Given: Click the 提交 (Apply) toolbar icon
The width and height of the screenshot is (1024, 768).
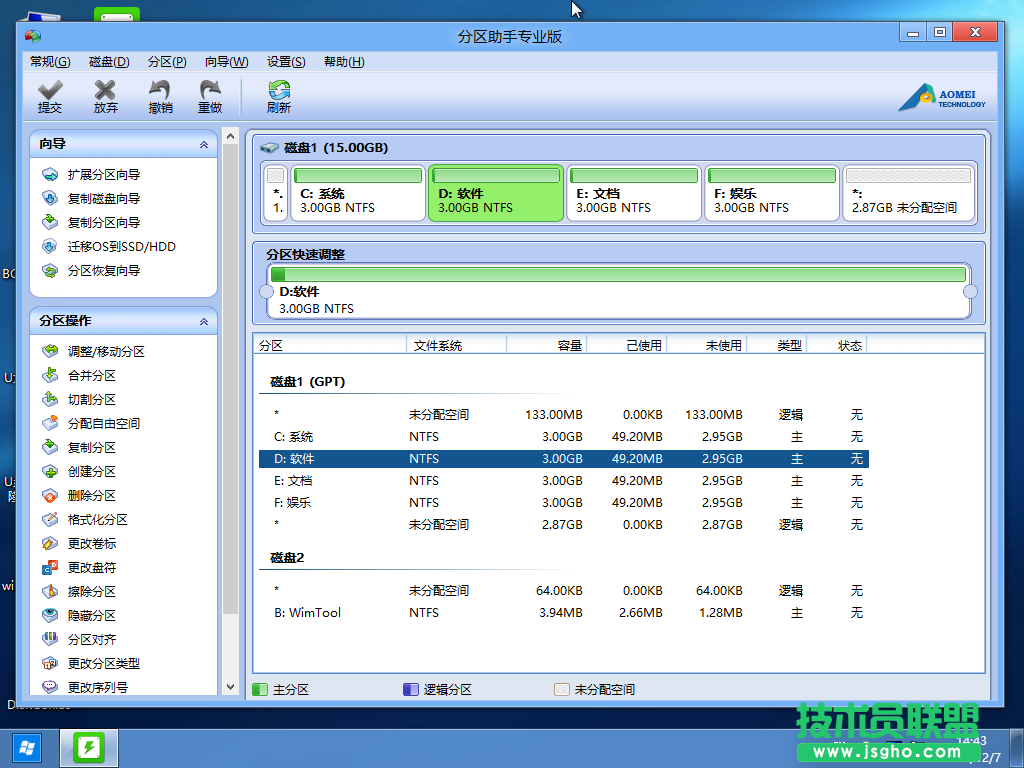Looking at the screenshot, I should coord(49,97).
